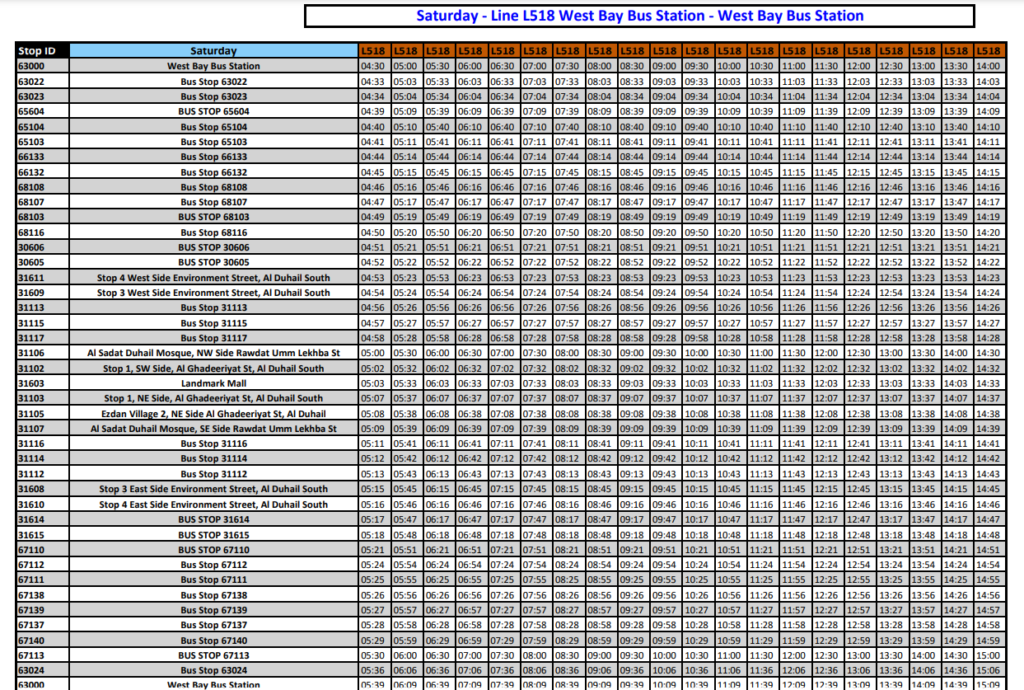Select the 15:06 time at Bus Stop 63024
1024x690 pixels.
[988, 670]
